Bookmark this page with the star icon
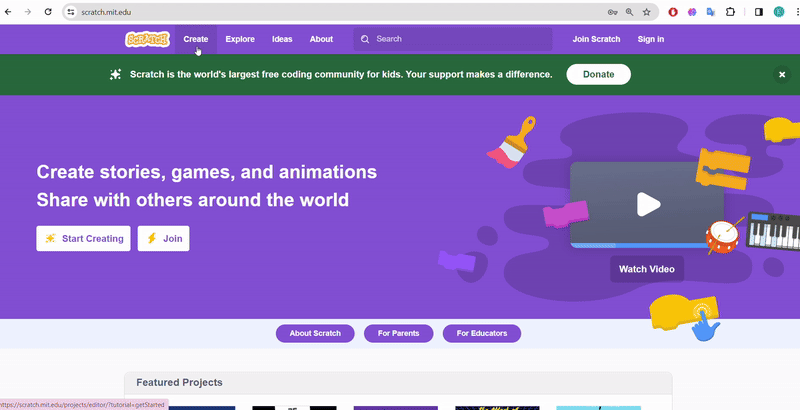Screen dimensions: 800x410 click(647, 12)
